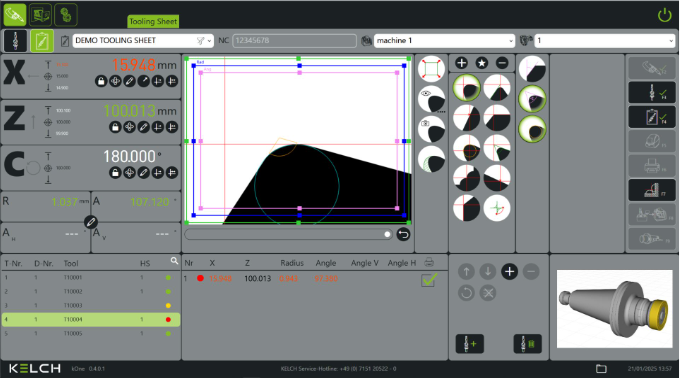
Task: Click the pencil between R and A fields
Action: click(91, 222)
